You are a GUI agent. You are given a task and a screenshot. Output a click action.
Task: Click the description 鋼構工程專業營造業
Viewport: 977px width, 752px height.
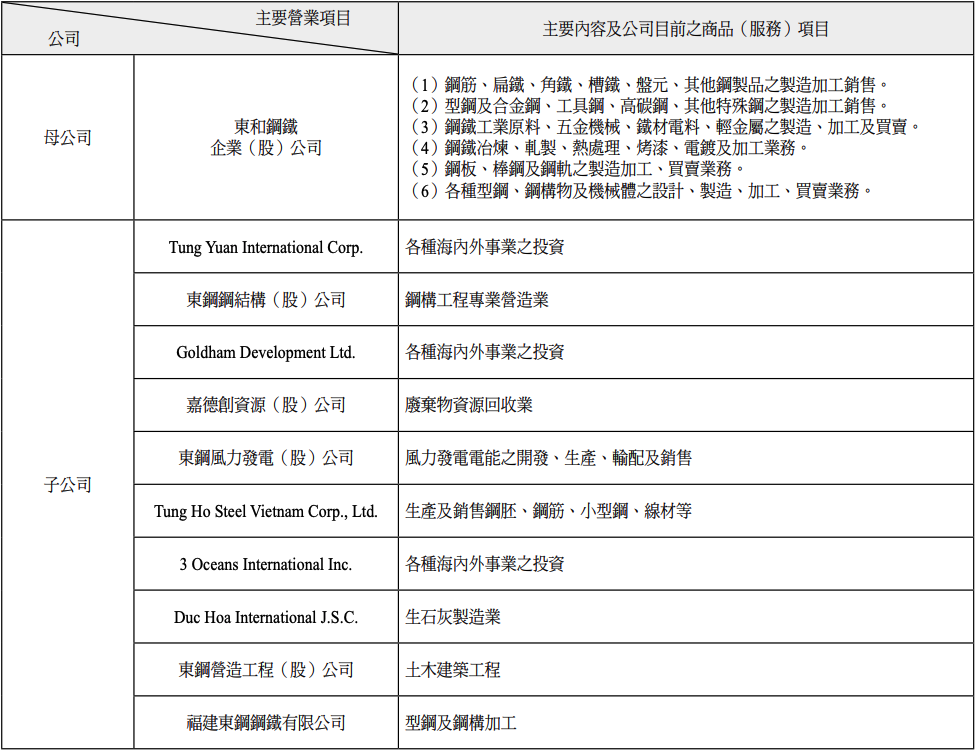[477, 300]
